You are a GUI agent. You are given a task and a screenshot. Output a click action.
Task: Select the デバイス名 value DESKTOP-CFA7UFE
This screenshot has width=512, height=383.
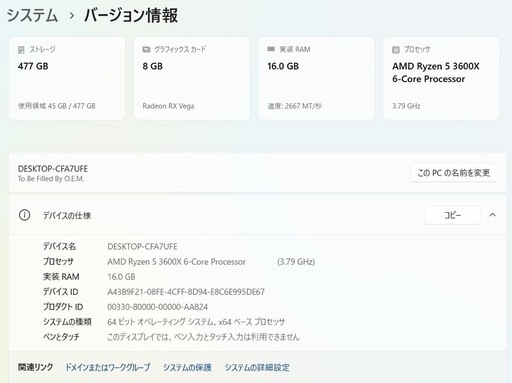142,247
